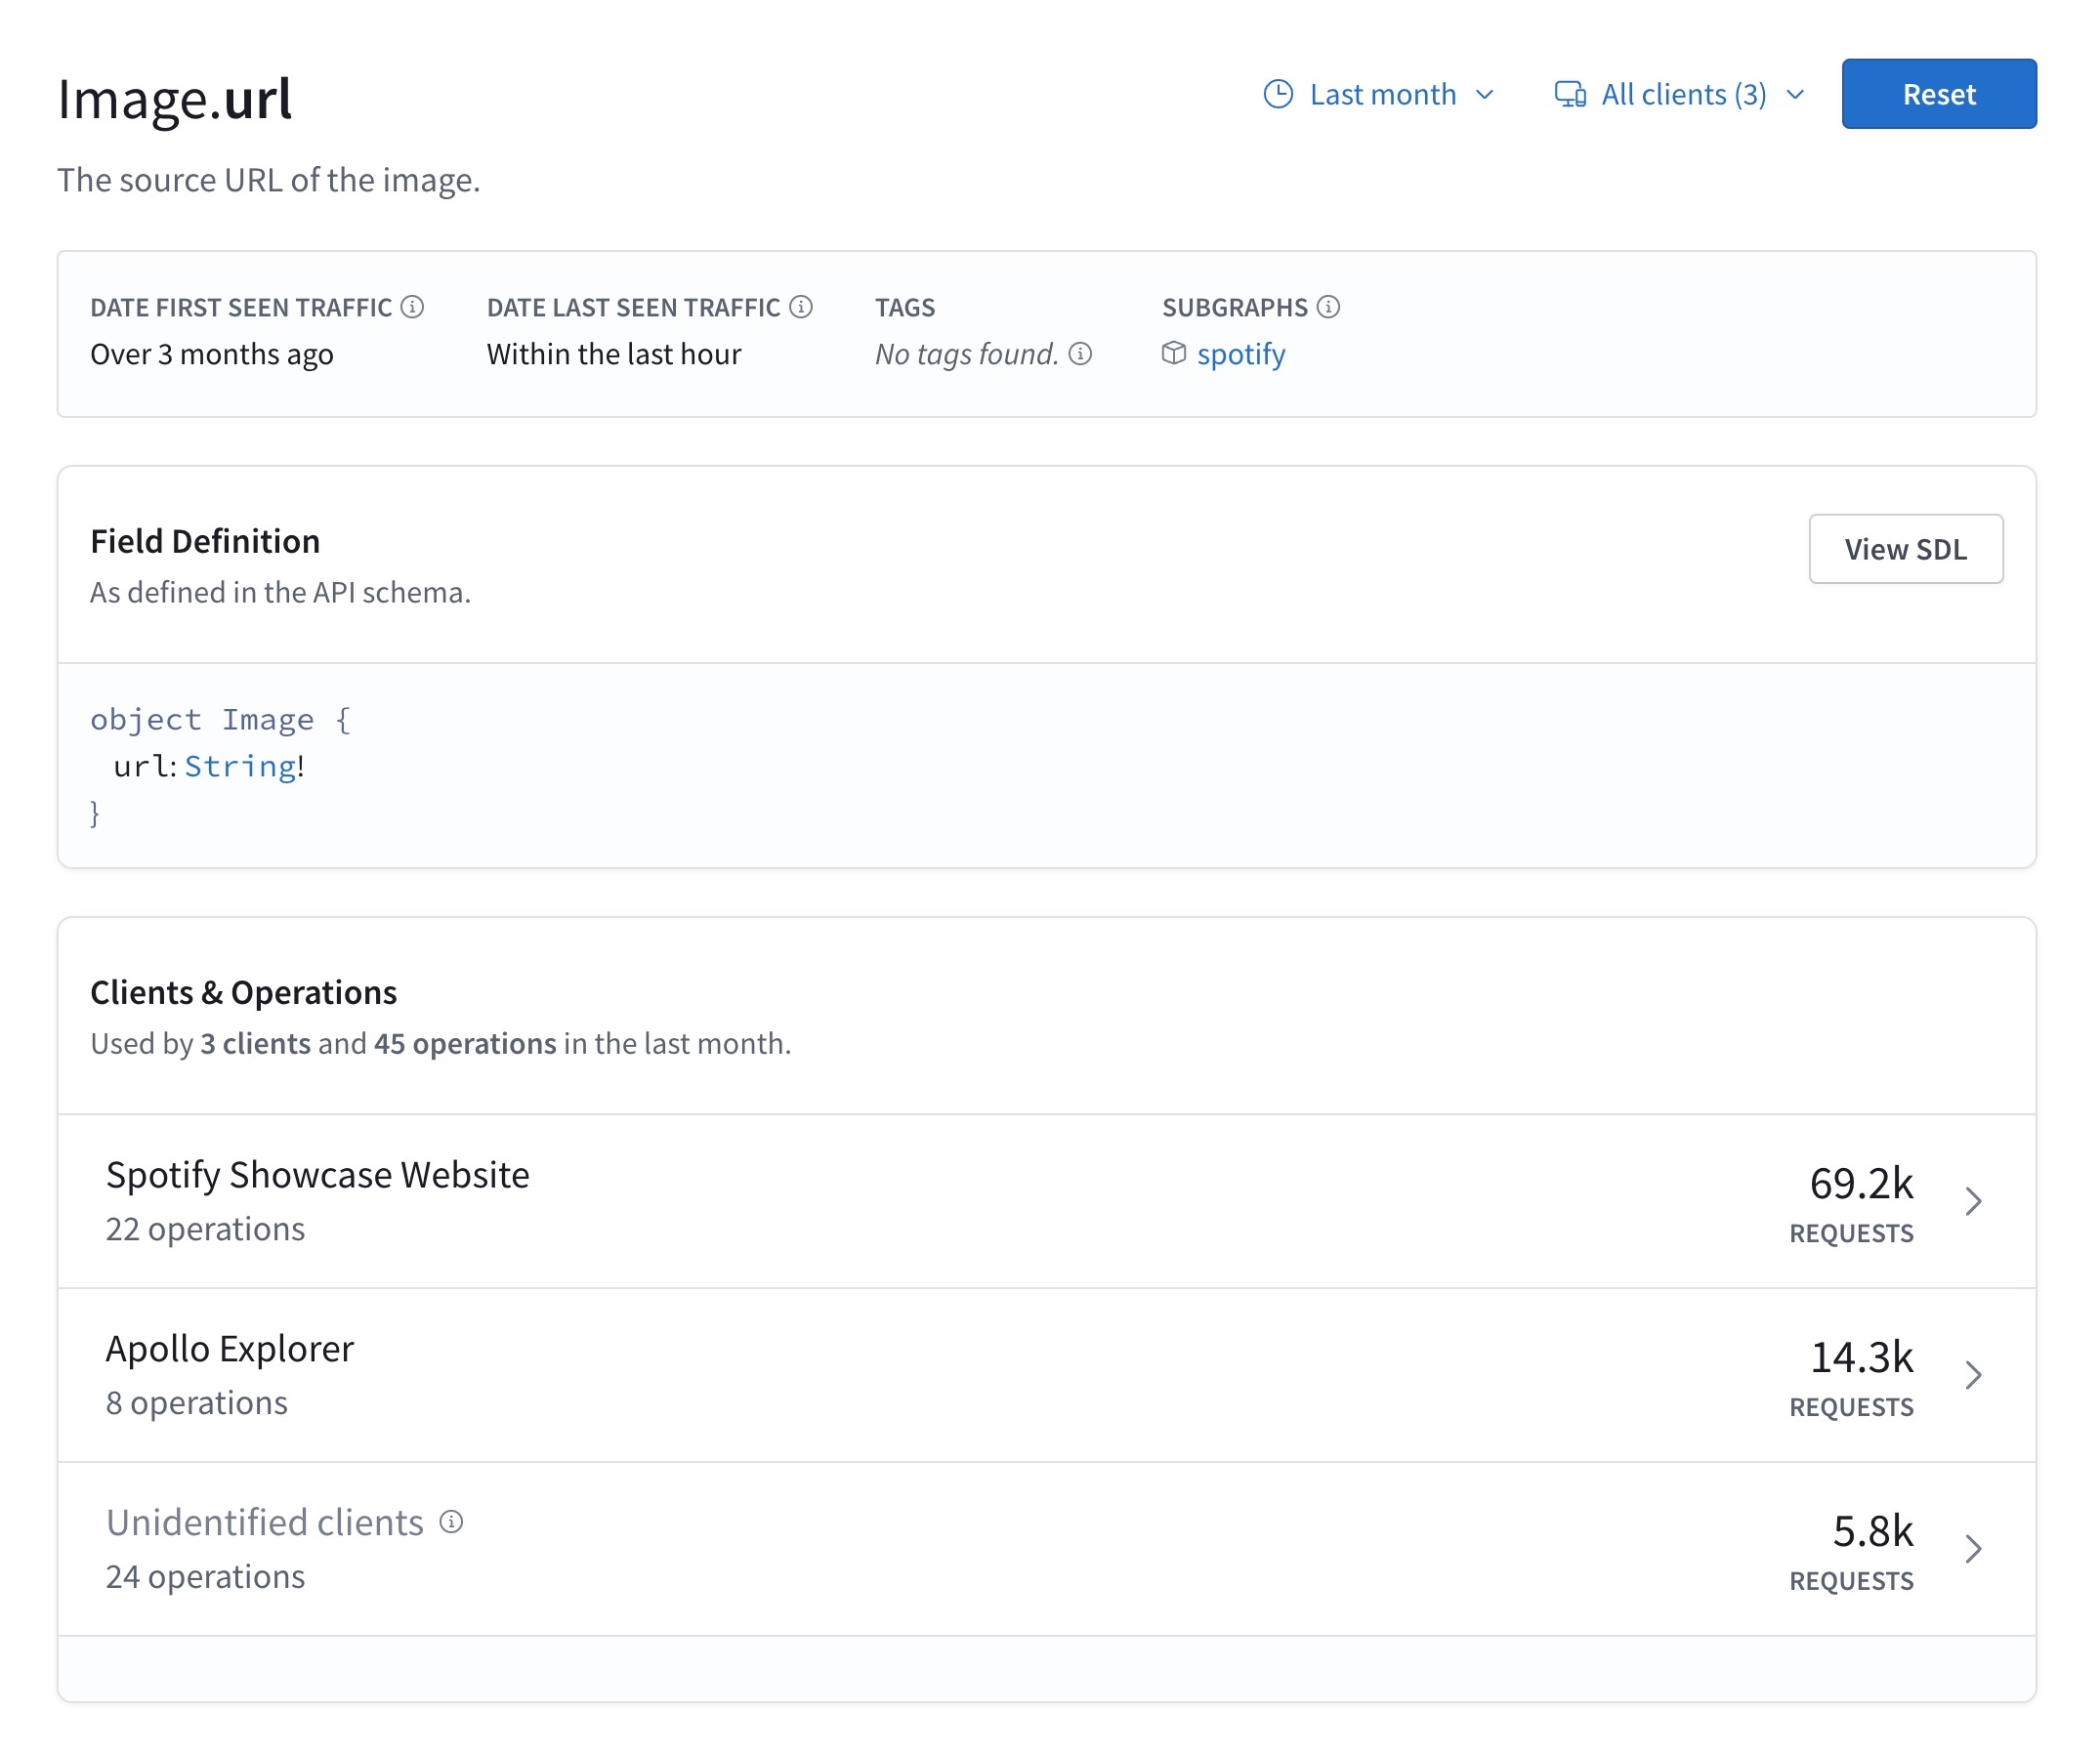Image resolution: width=2100 pixels, height=1752 pixels.
Task: Click No tags found info icon
Action: point(1085,354)
